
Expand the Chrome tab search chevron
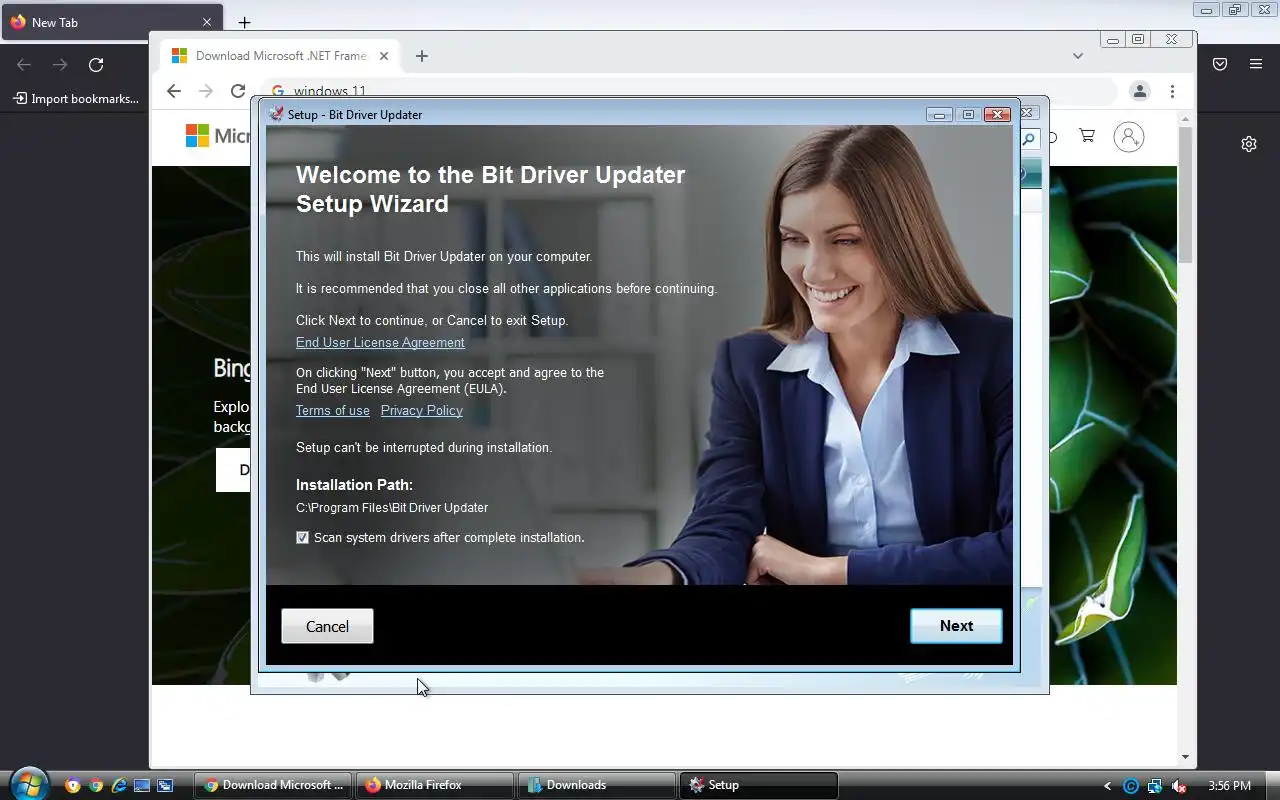1078,56
